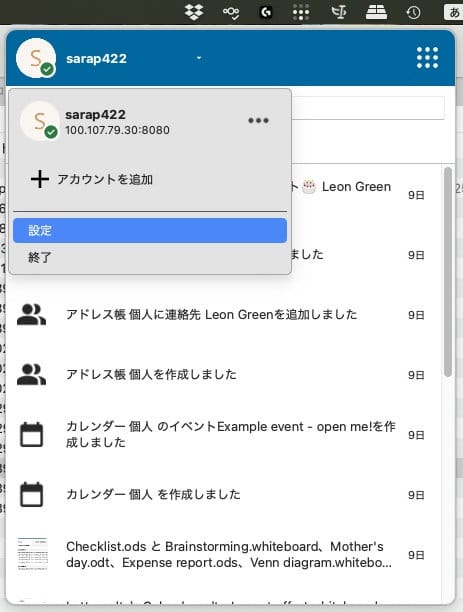Click the plus icon beside アカウントを追加

[40, 179]
